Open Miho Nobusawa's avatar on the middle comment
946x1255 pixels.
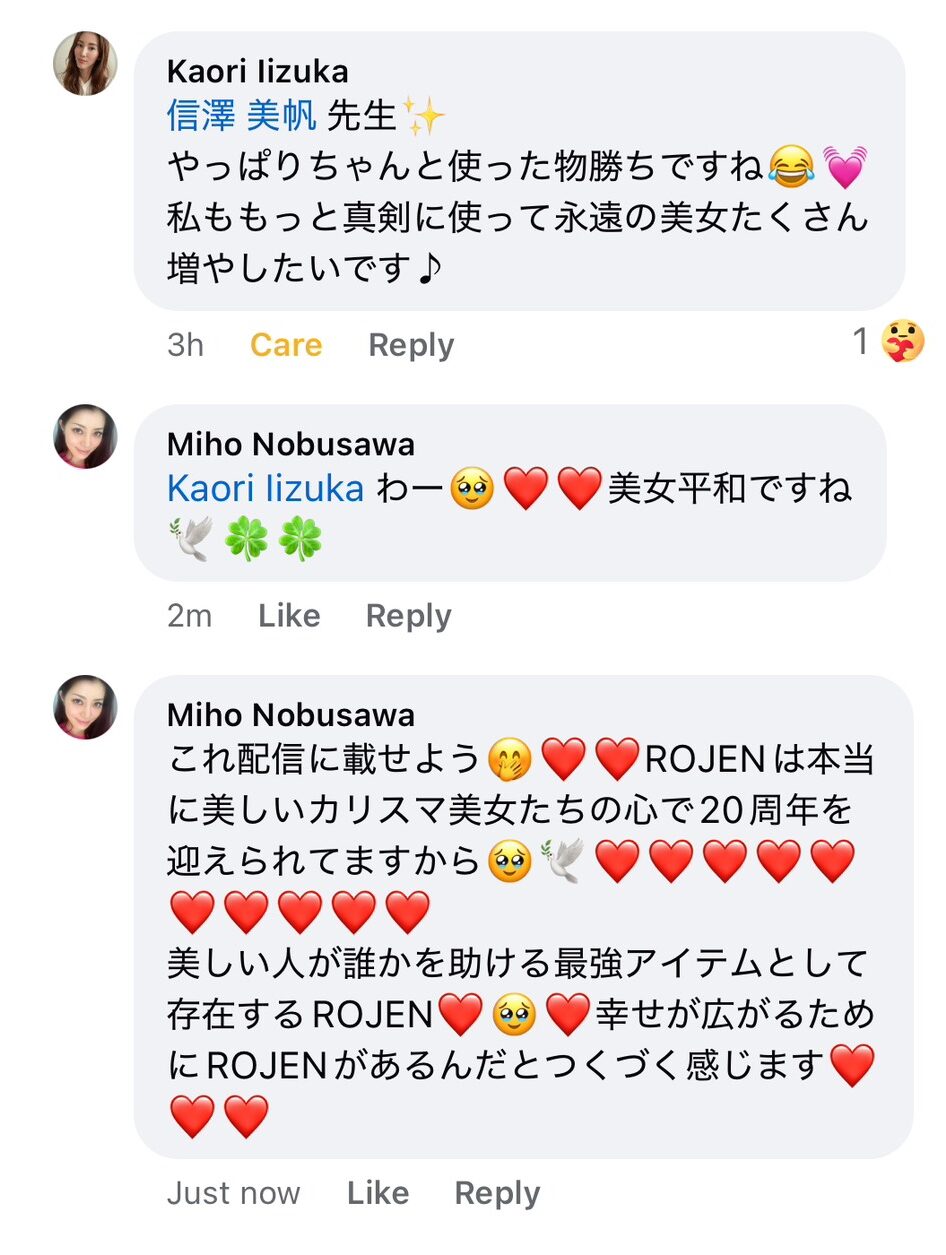(x=85, y=436)
